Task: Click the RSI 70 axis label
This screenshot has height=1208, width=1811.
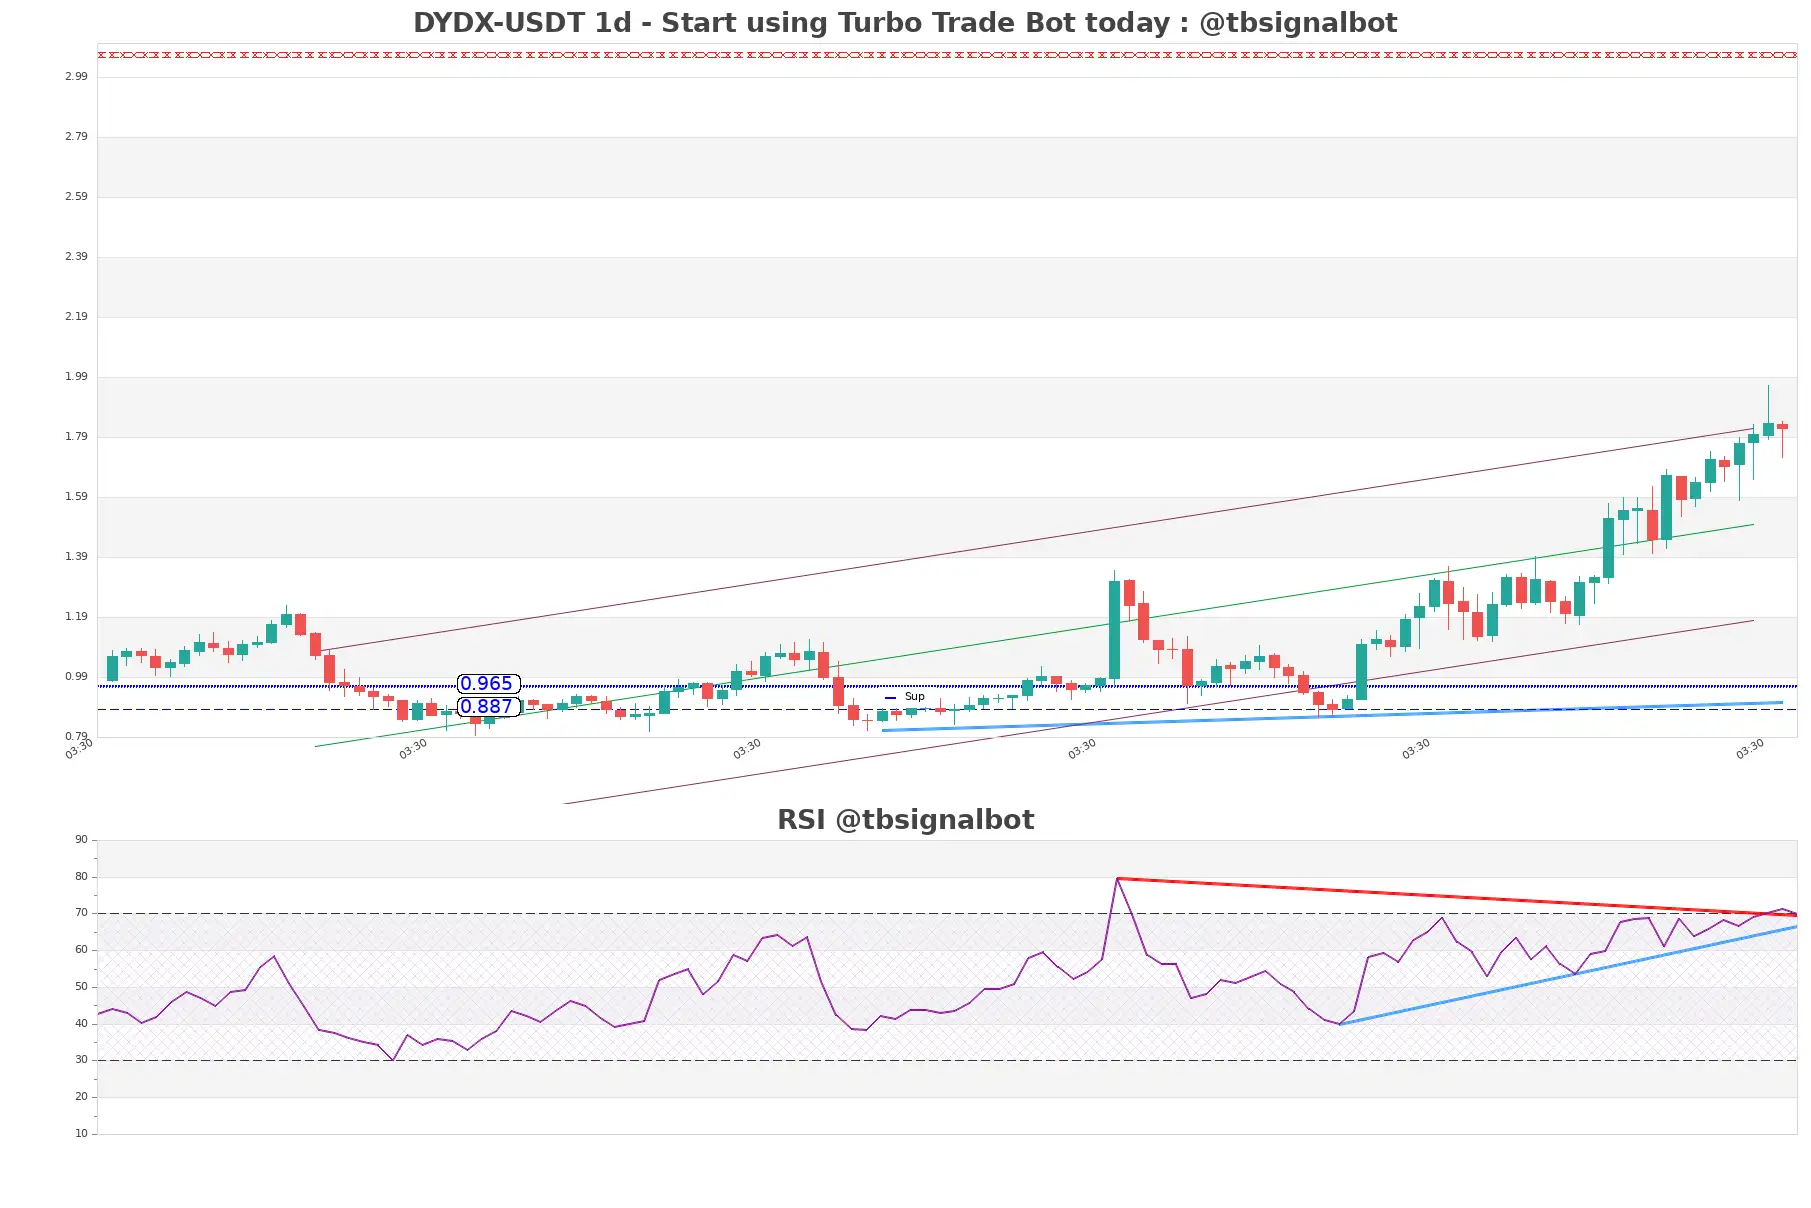Action: click(x=81, y=913)
